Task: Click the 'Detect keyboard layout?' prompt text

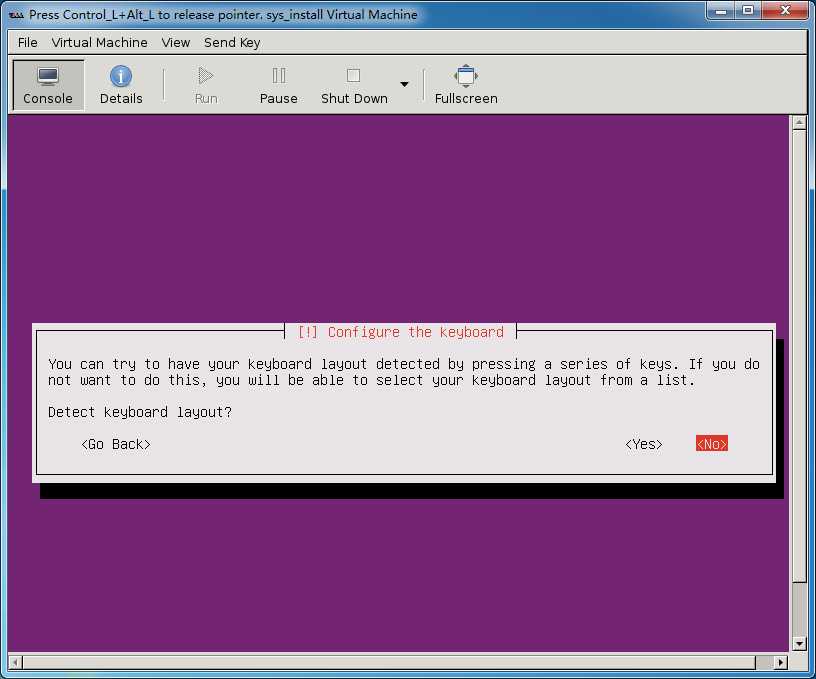Action: 139,412
